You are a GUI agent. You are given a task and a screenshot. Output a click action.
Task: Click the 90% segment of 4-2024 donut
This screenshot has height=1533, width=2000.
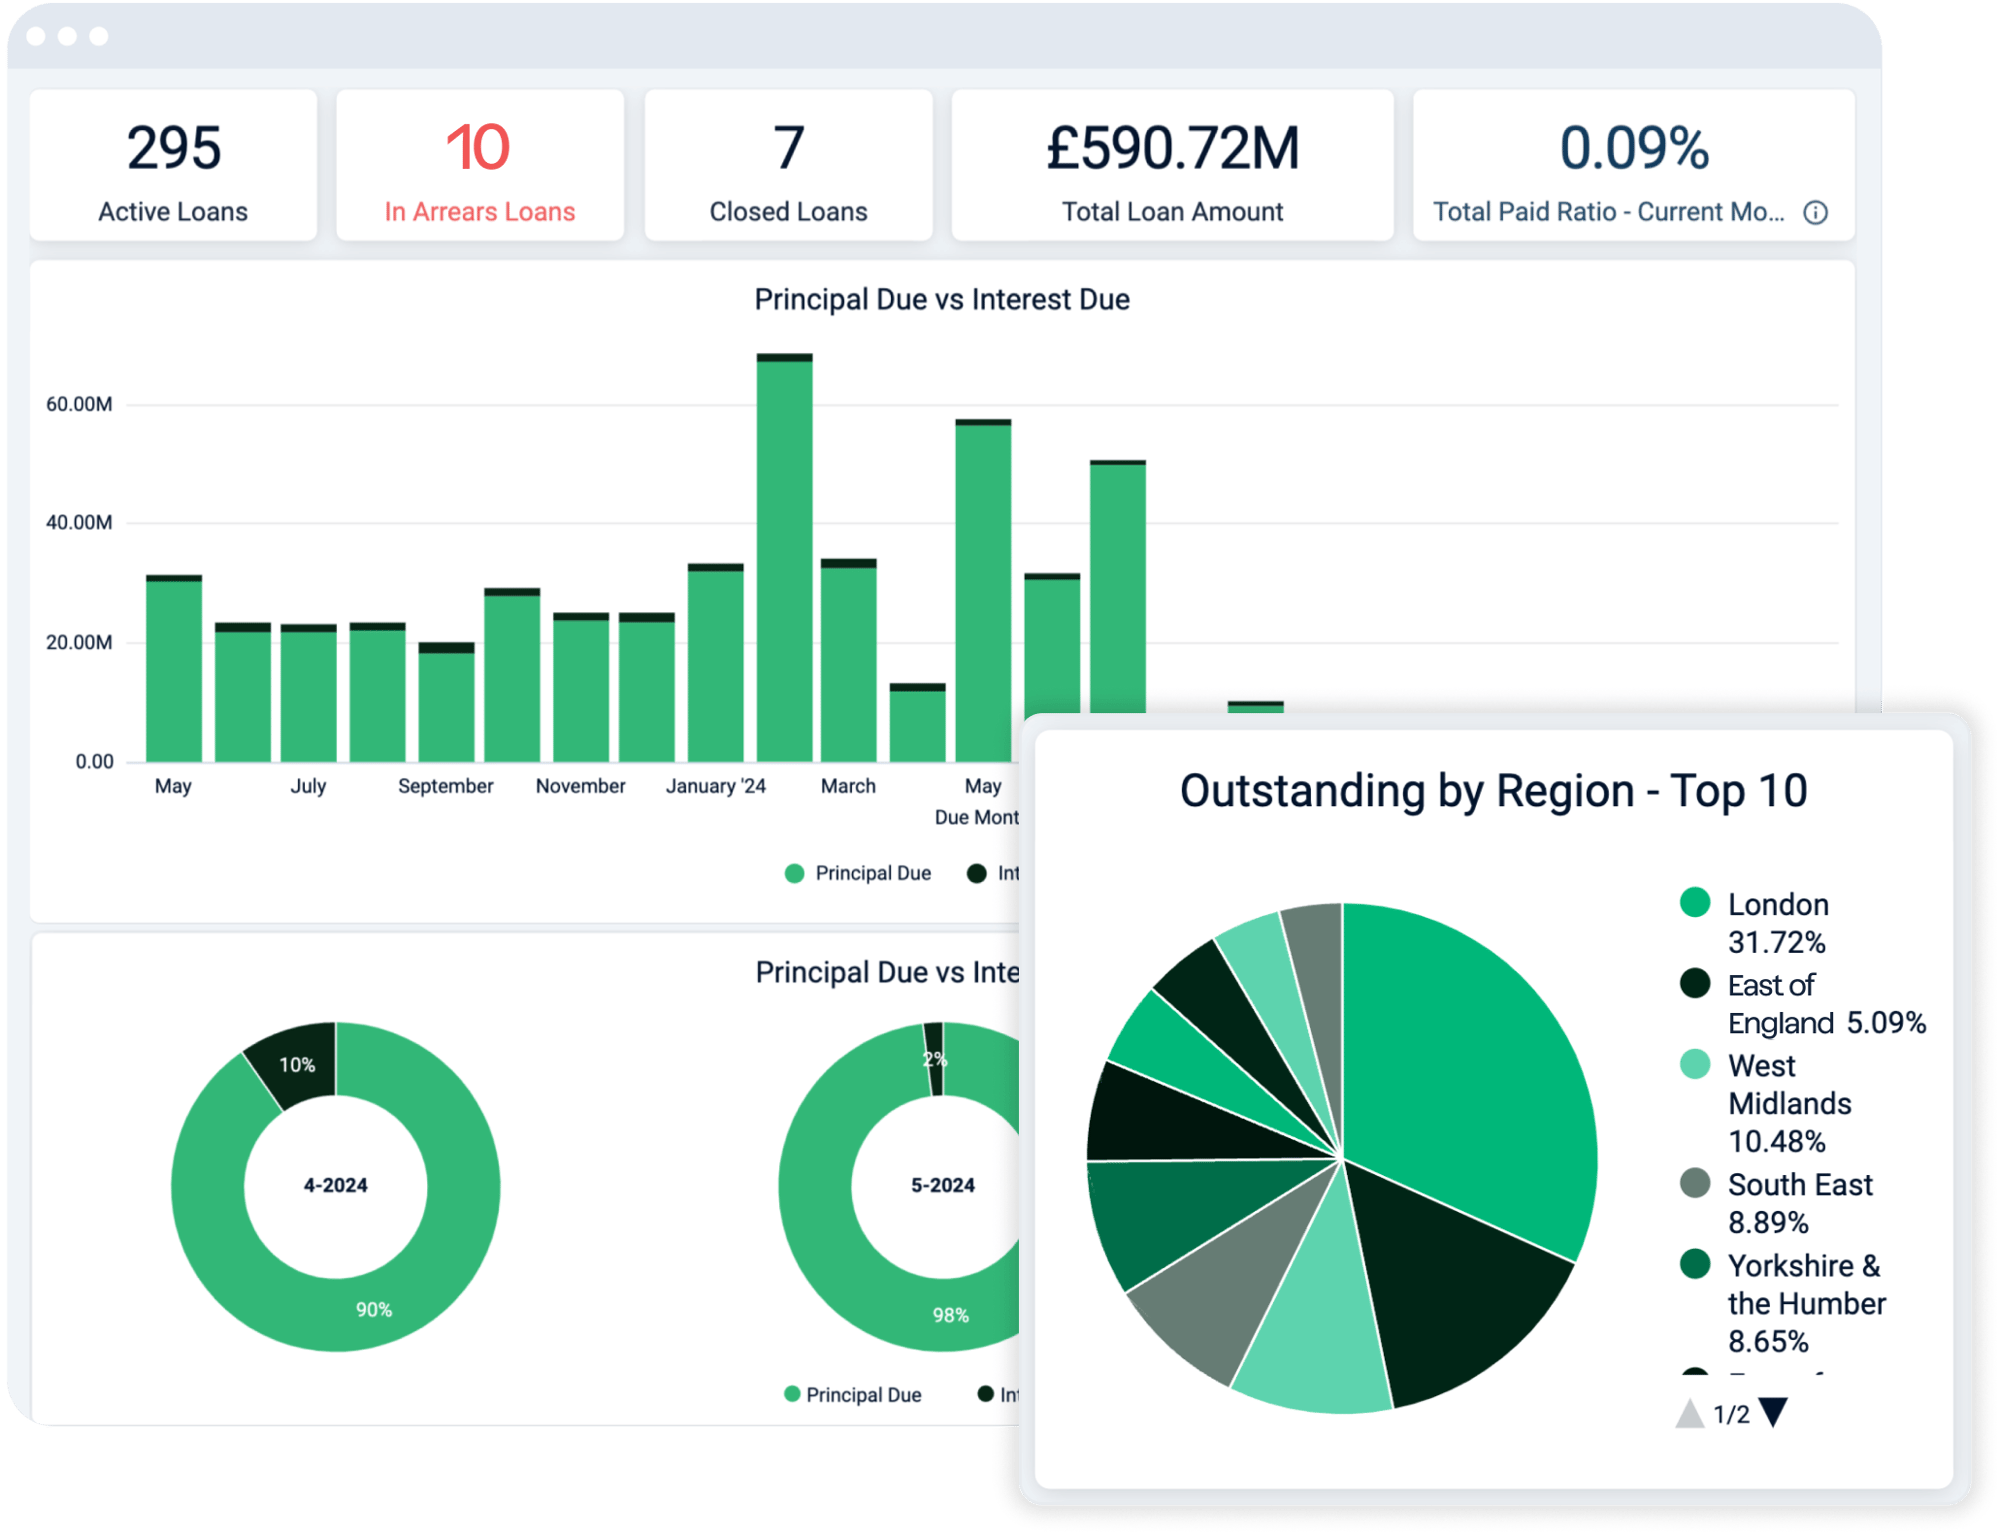pyautogui.click(x=374, y=1309)
